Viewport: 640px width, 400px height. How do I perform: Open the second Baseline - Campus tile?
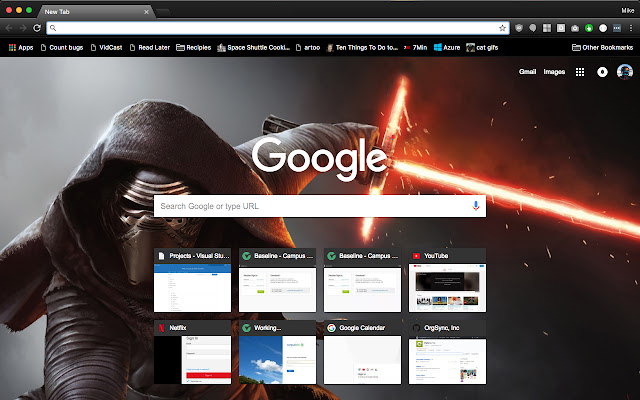pos(362,280)
